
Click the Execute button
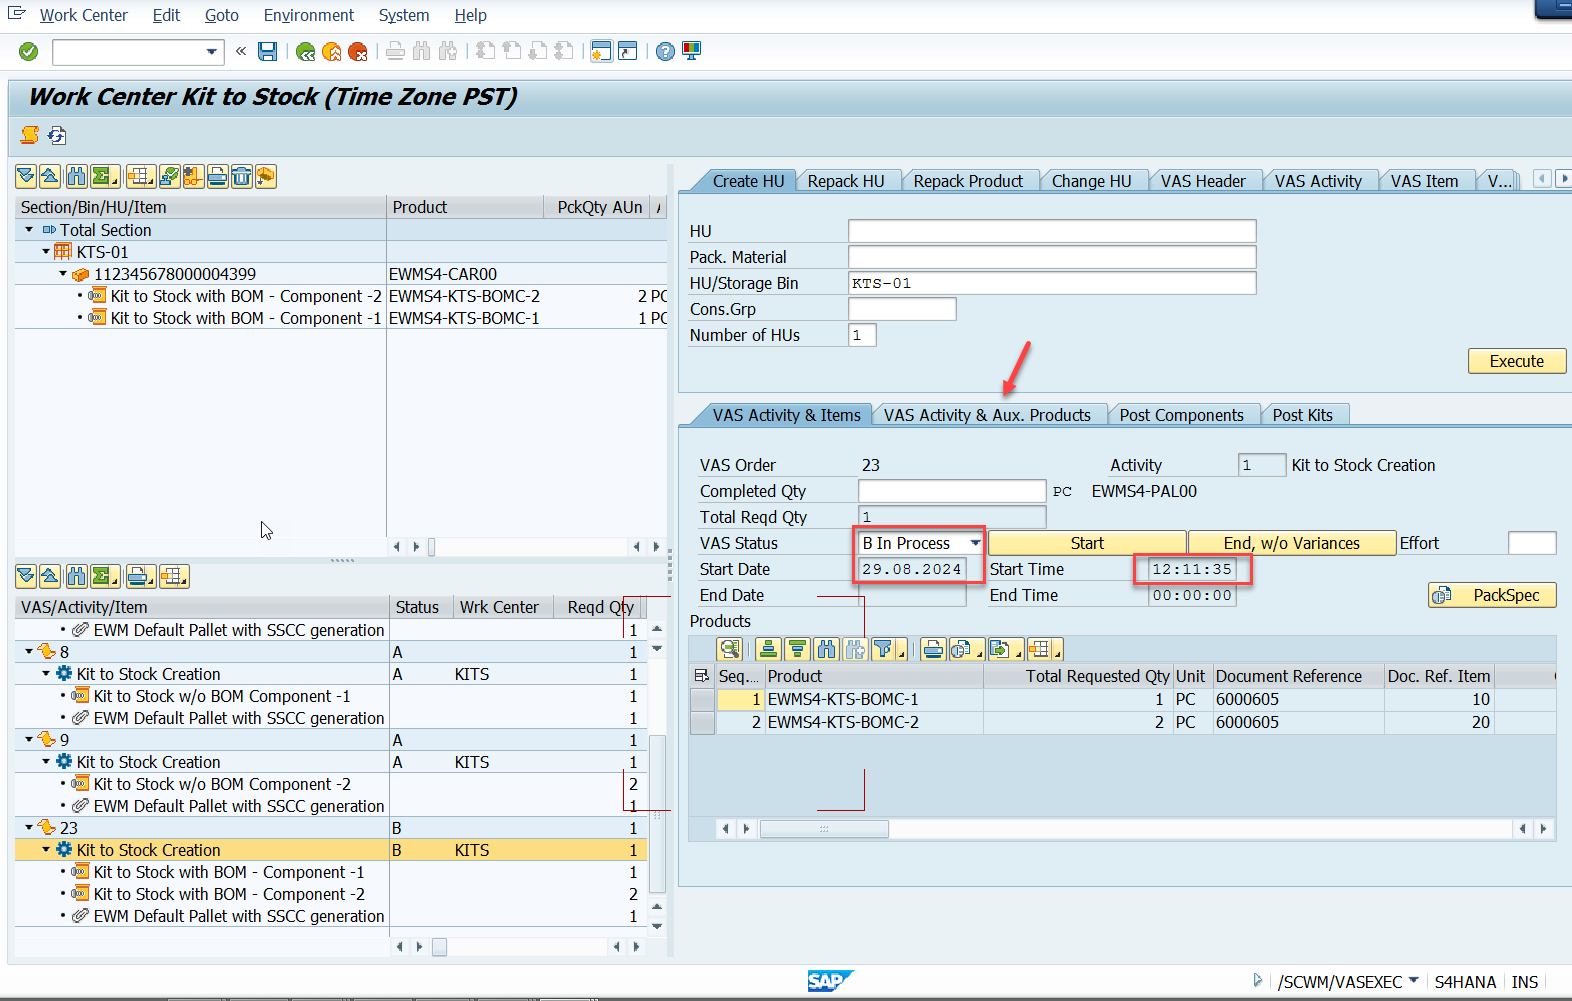[x=1516, y=361]
